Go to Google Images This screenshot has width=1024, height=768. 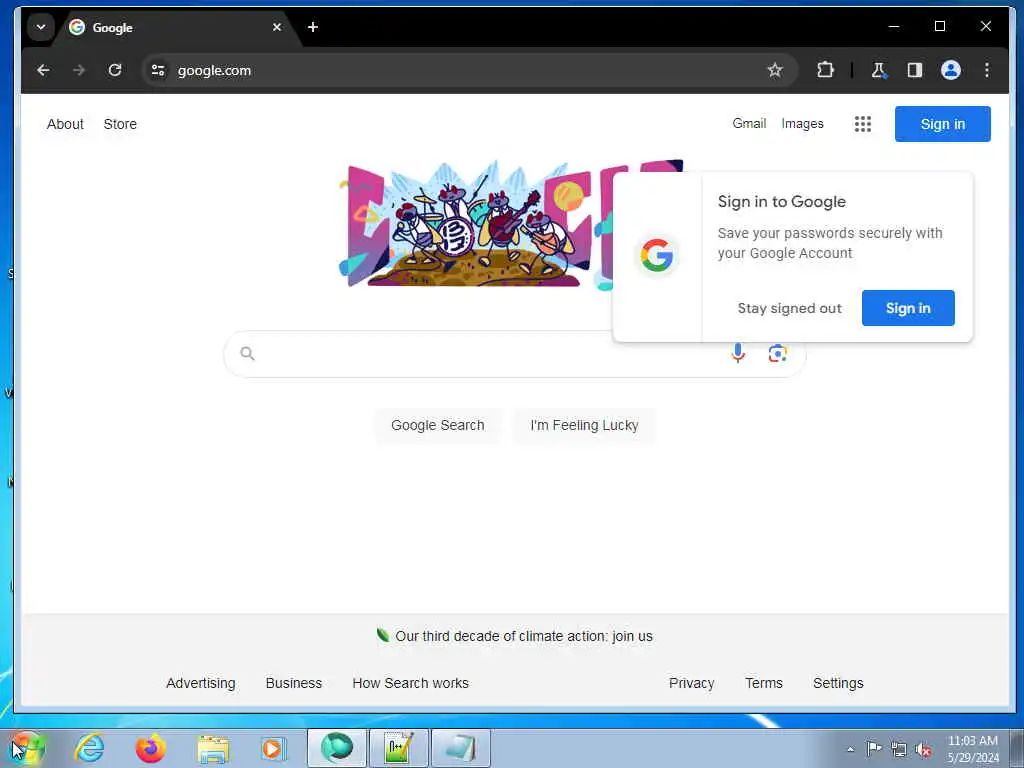tap(803, 123)
